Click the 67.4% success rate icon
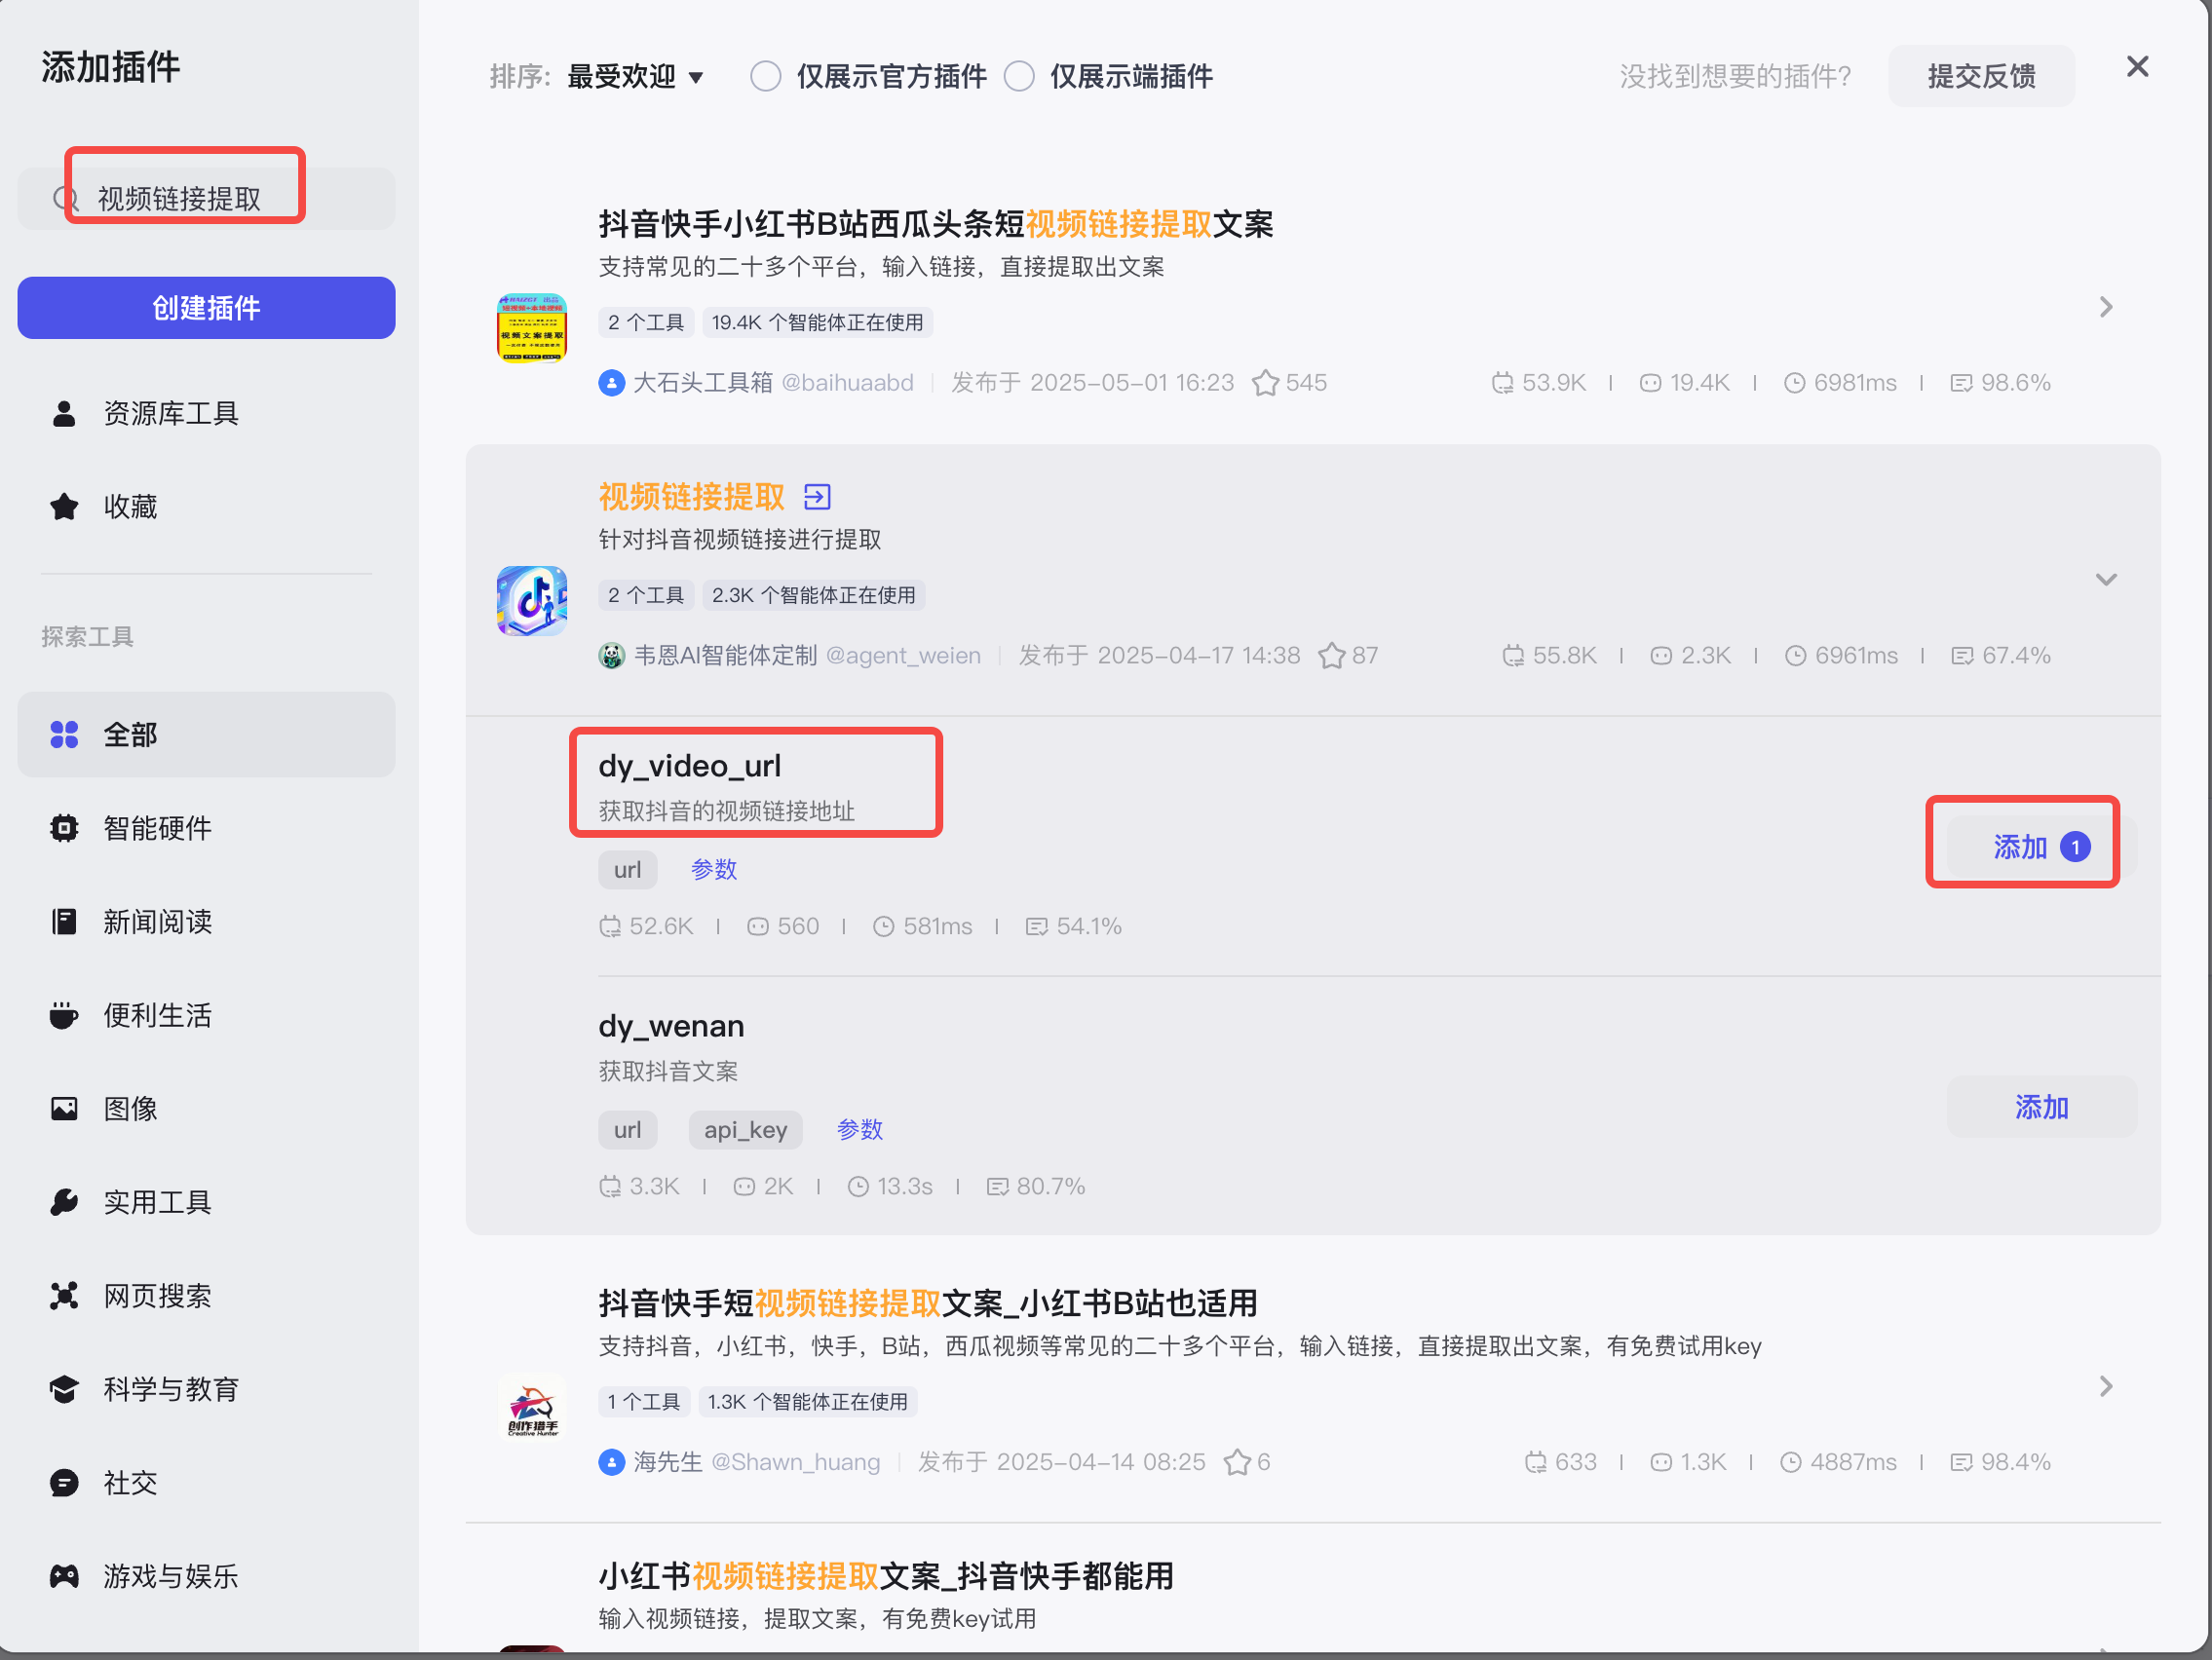Image resolution: width=2212 pixels, height=1660 pixels. point(1962,656)
